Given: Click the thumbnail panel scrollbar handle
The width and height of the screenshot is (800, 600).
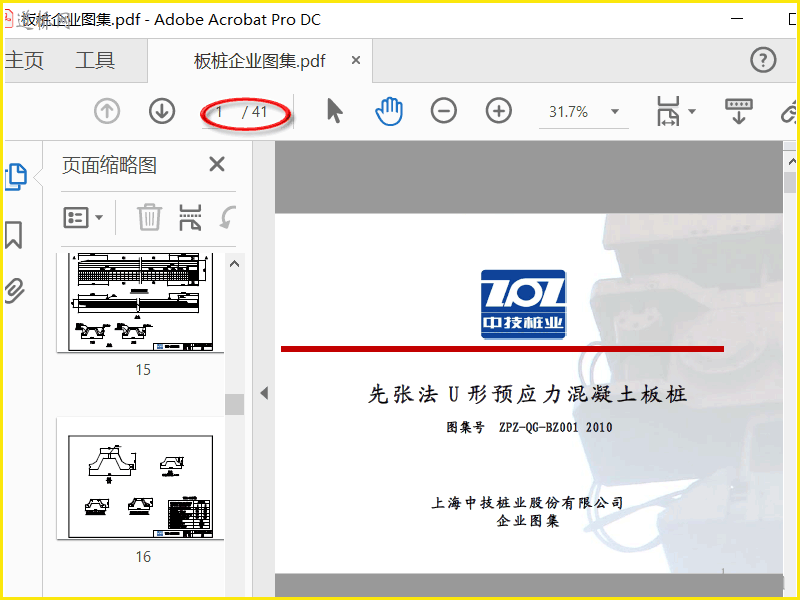Looking at the screenshot, I should (234, 405).
